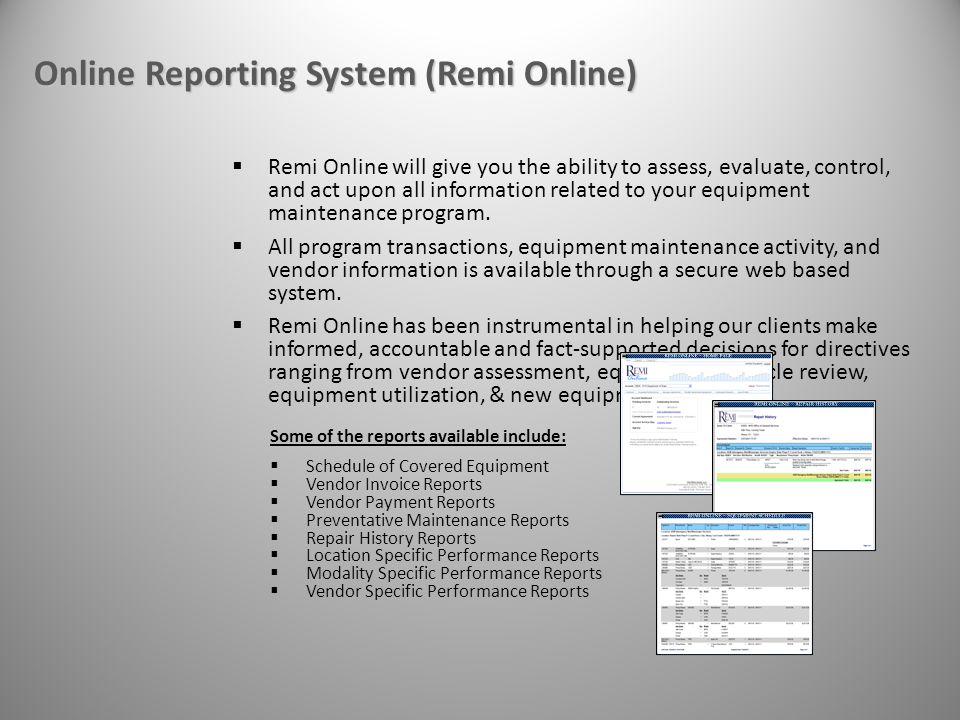Click the paragraph beginning 'All program transactions'
The image size is (960, 720).
[574, 269]
